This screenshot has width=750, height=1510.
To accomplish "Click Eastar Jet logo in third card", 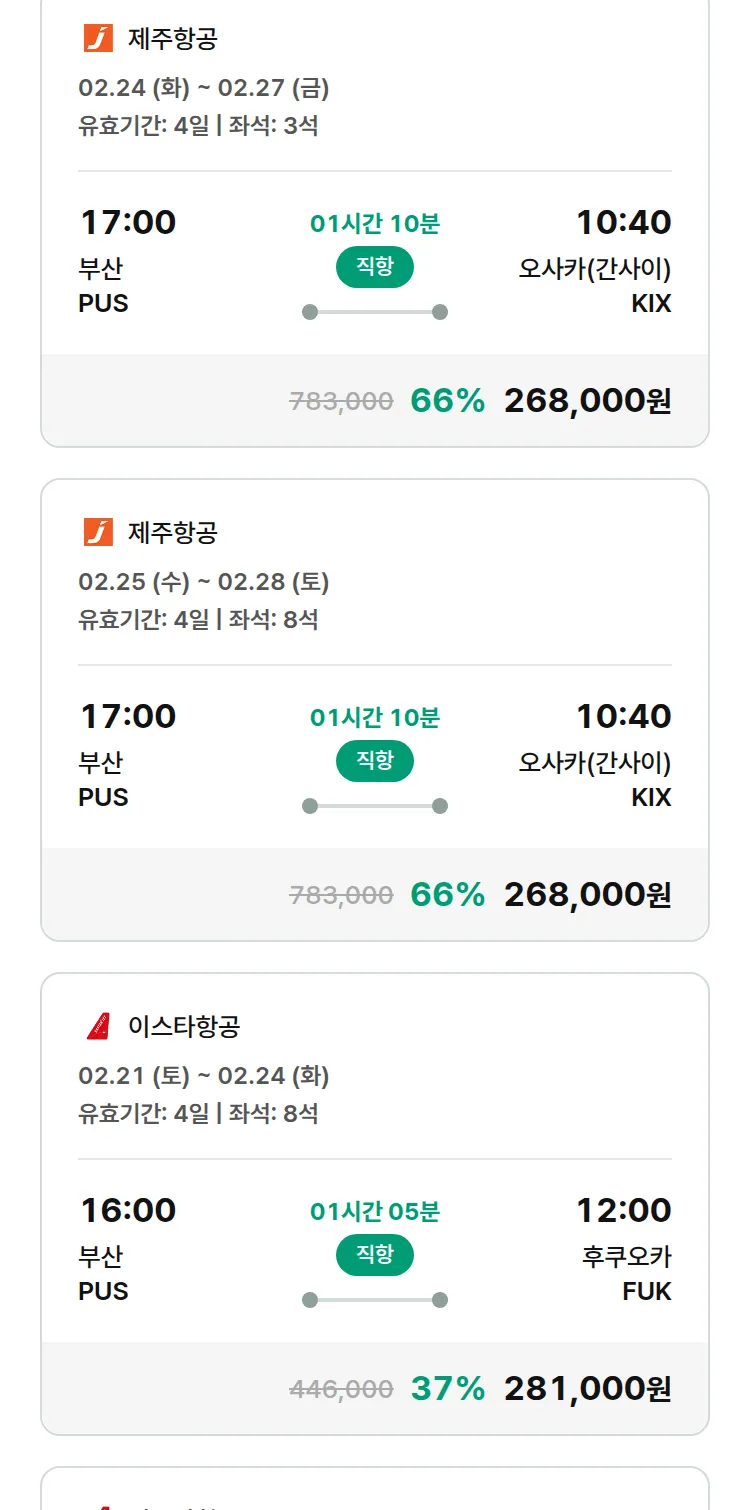I will click(x=98, y=1026).
